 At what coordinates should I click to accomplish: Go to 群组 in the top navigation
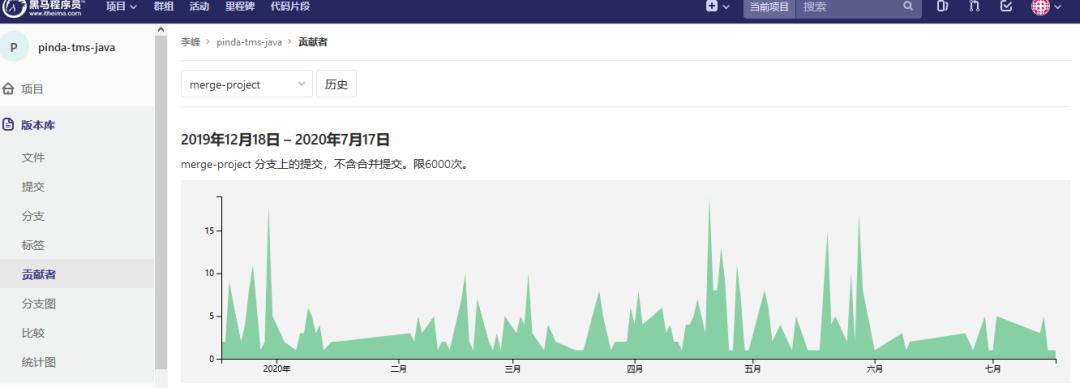coord(163,7)
